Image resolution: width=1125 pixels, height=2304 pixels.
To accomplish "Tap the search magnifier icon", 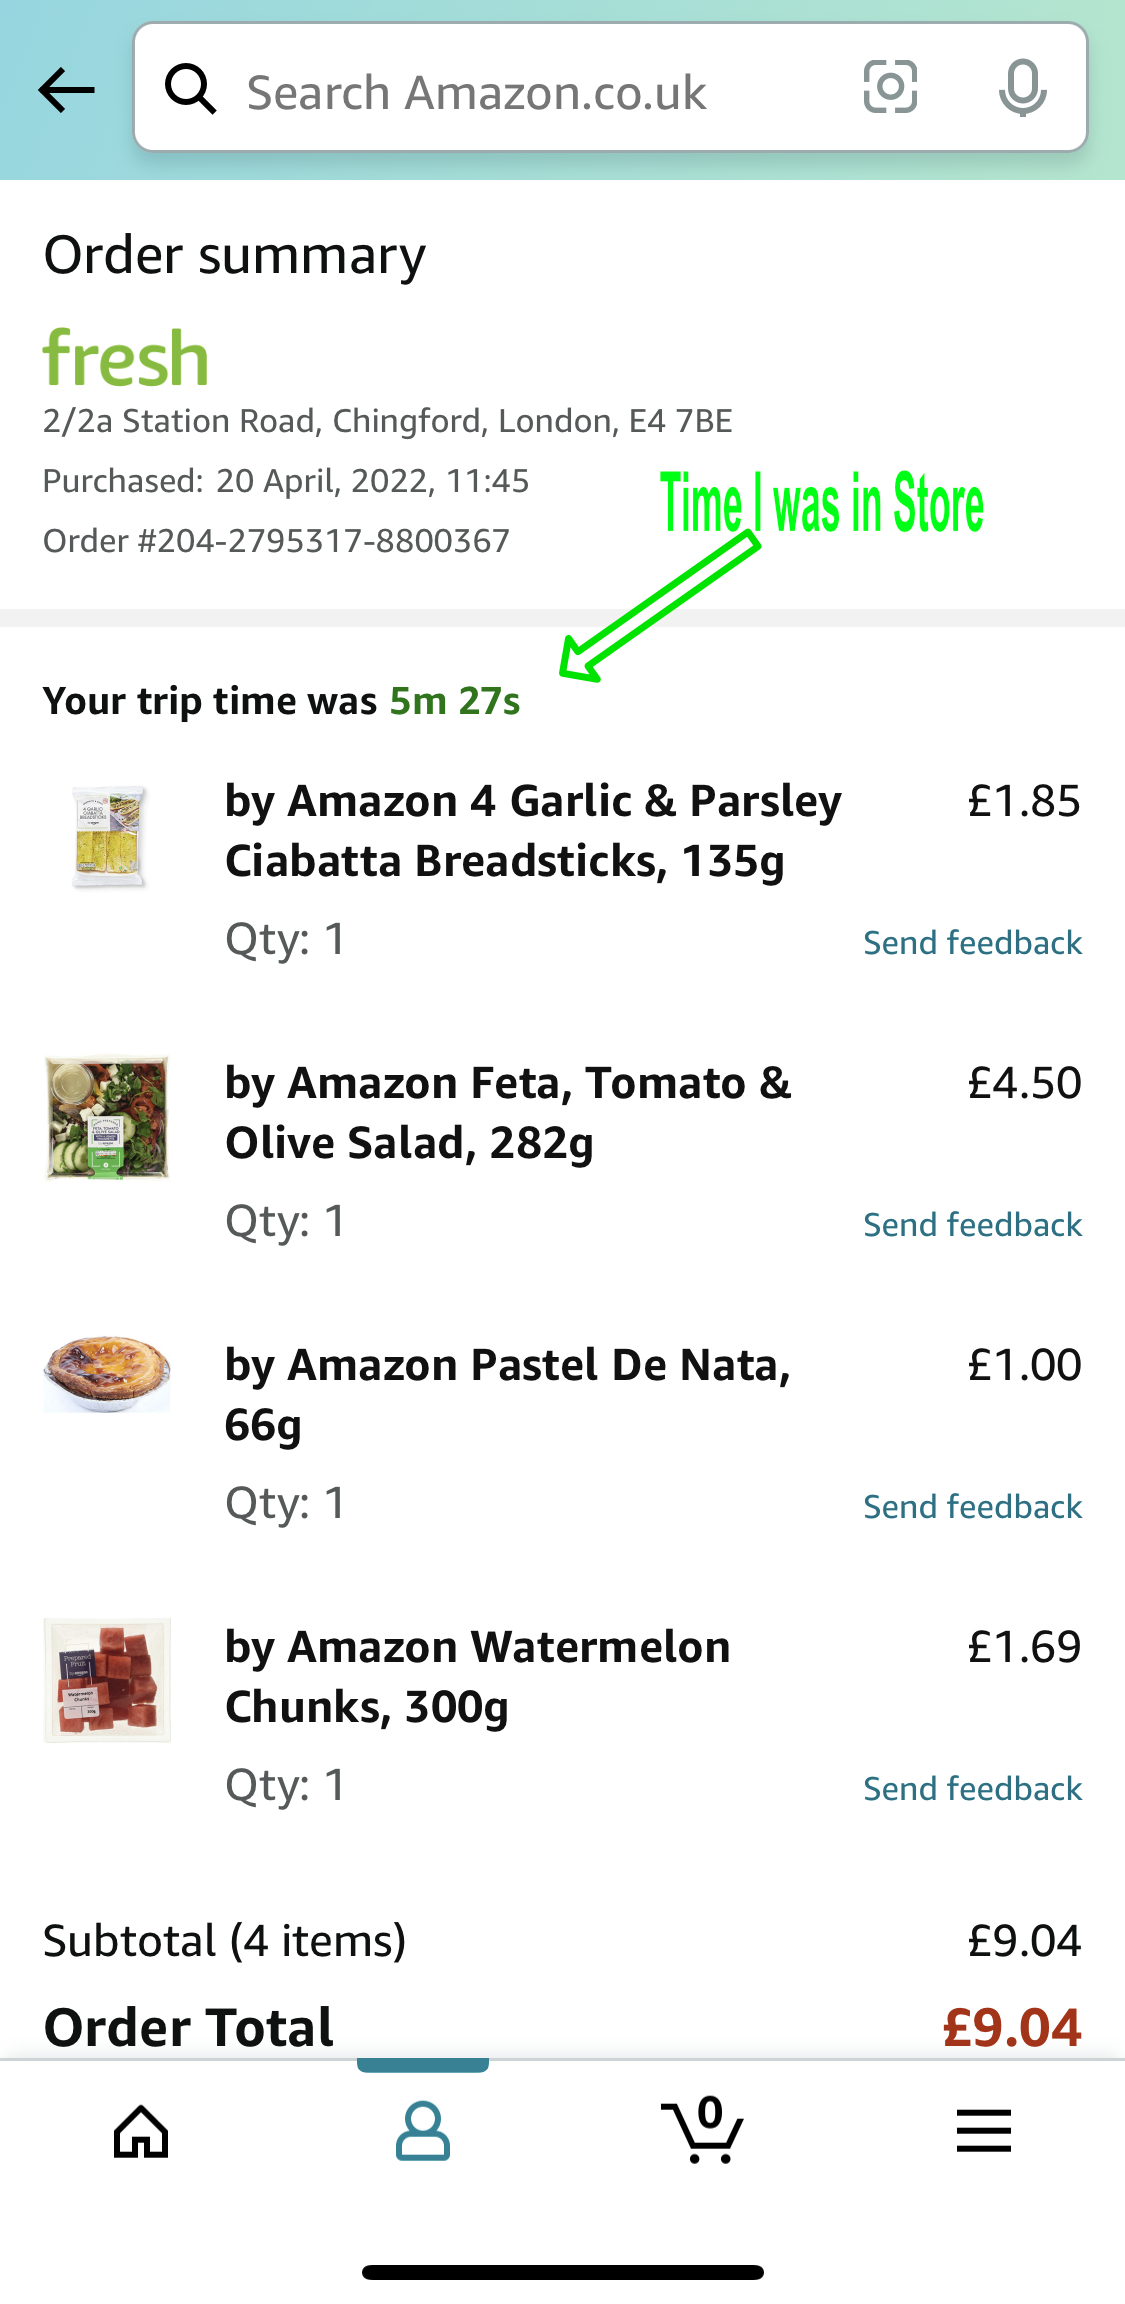I will point(190,90).
